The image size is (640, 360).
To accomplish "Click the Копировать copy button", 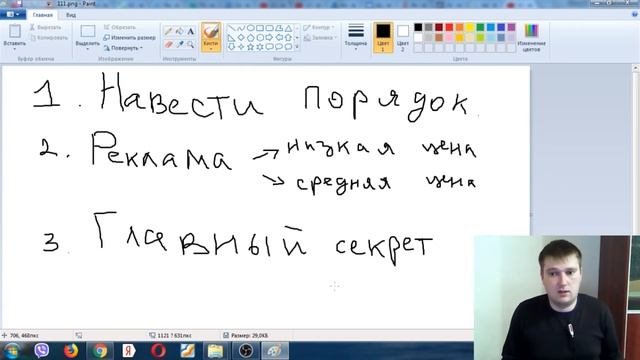I will tap(49, 38).
